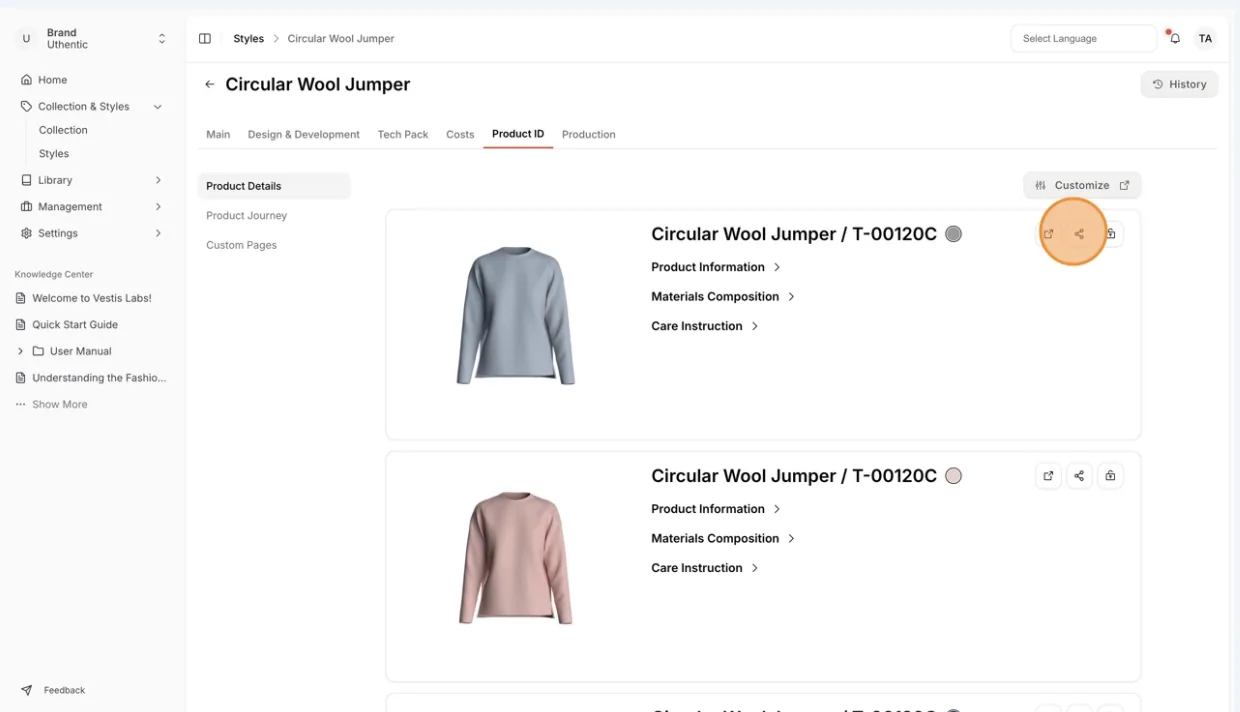Share the gray Circular Wool Jumper
This screenshot has width=1240, height=712.
pyautogui.click(x=1079, y=234)
